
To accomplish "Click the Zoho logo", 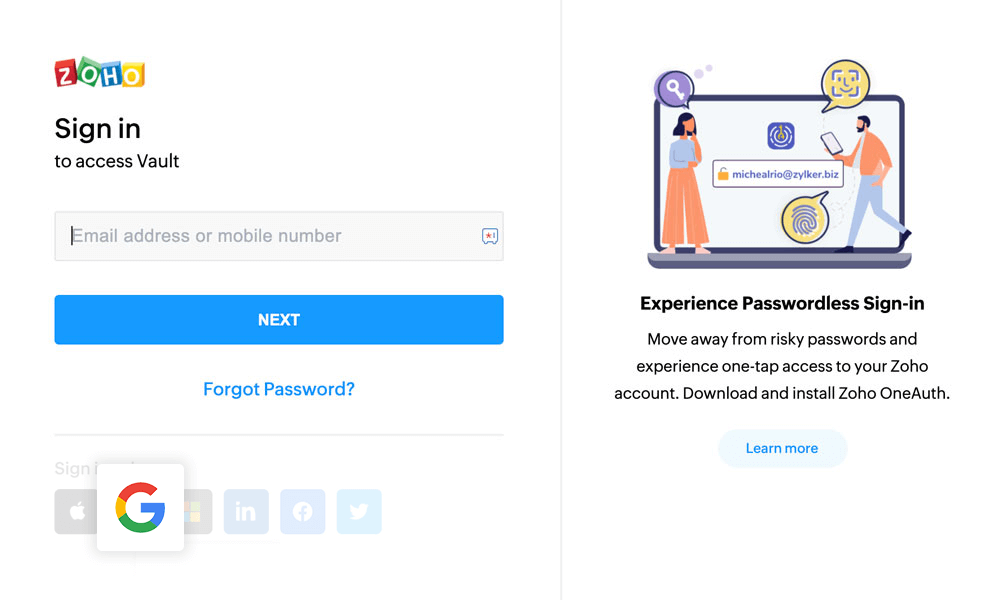I will [99, 74].
